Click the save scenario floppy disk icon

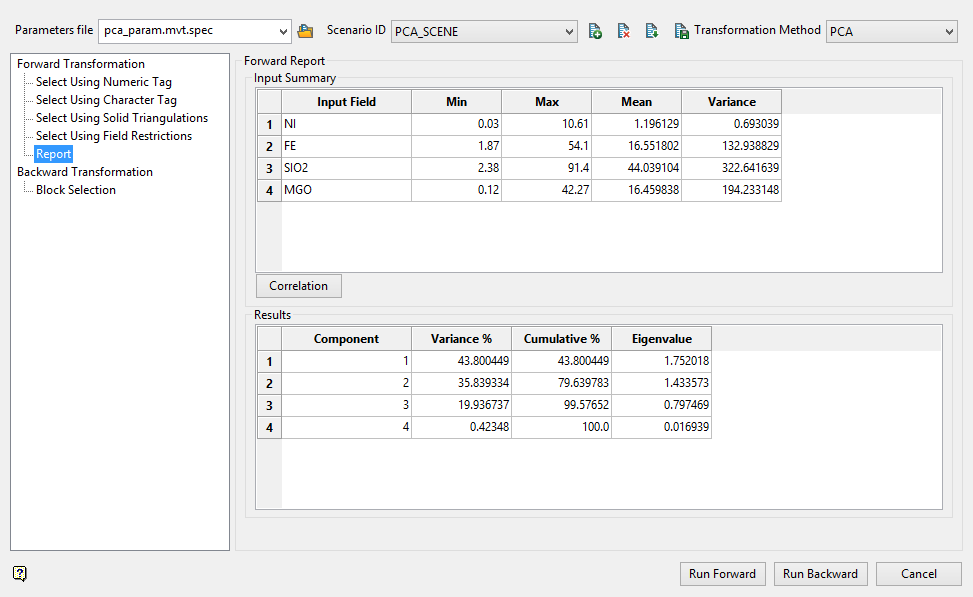681,32
